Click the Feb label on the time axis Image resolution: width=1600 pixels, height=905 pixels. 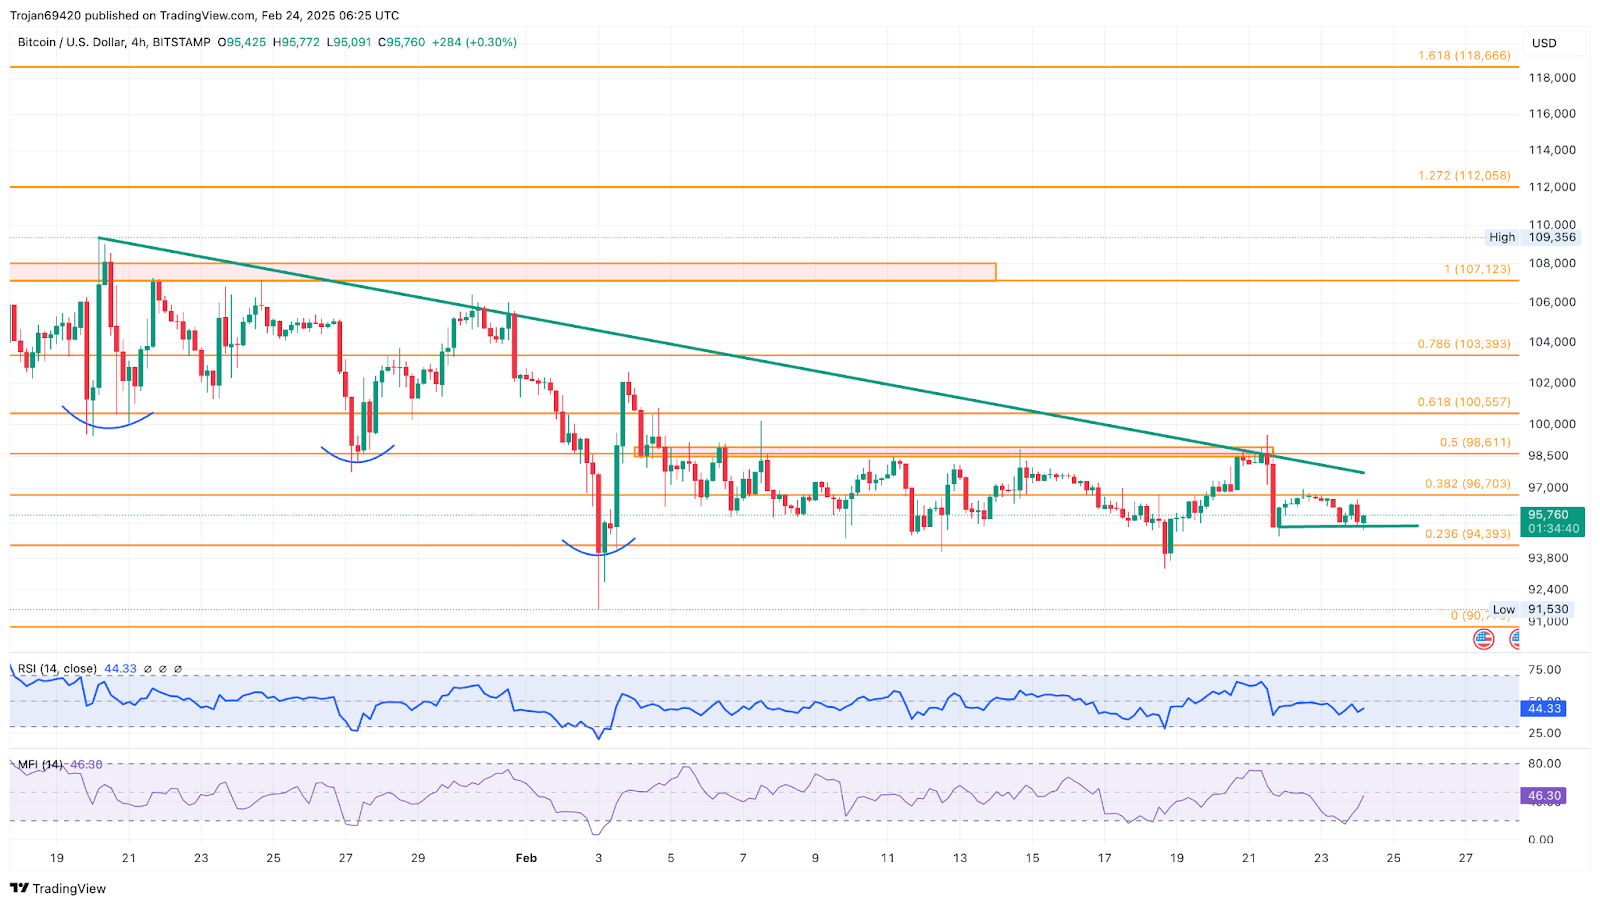point(526,858)
